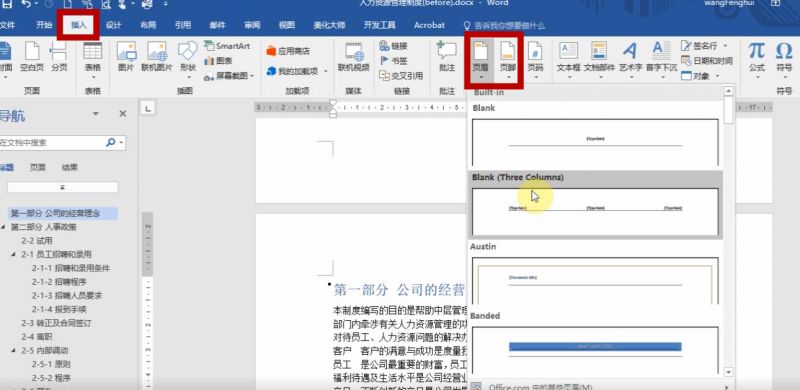The width and height of the screenshot is (800, 390).
Task: Insert a cross-reference (交叉引用)
Action: click(401, 76)
